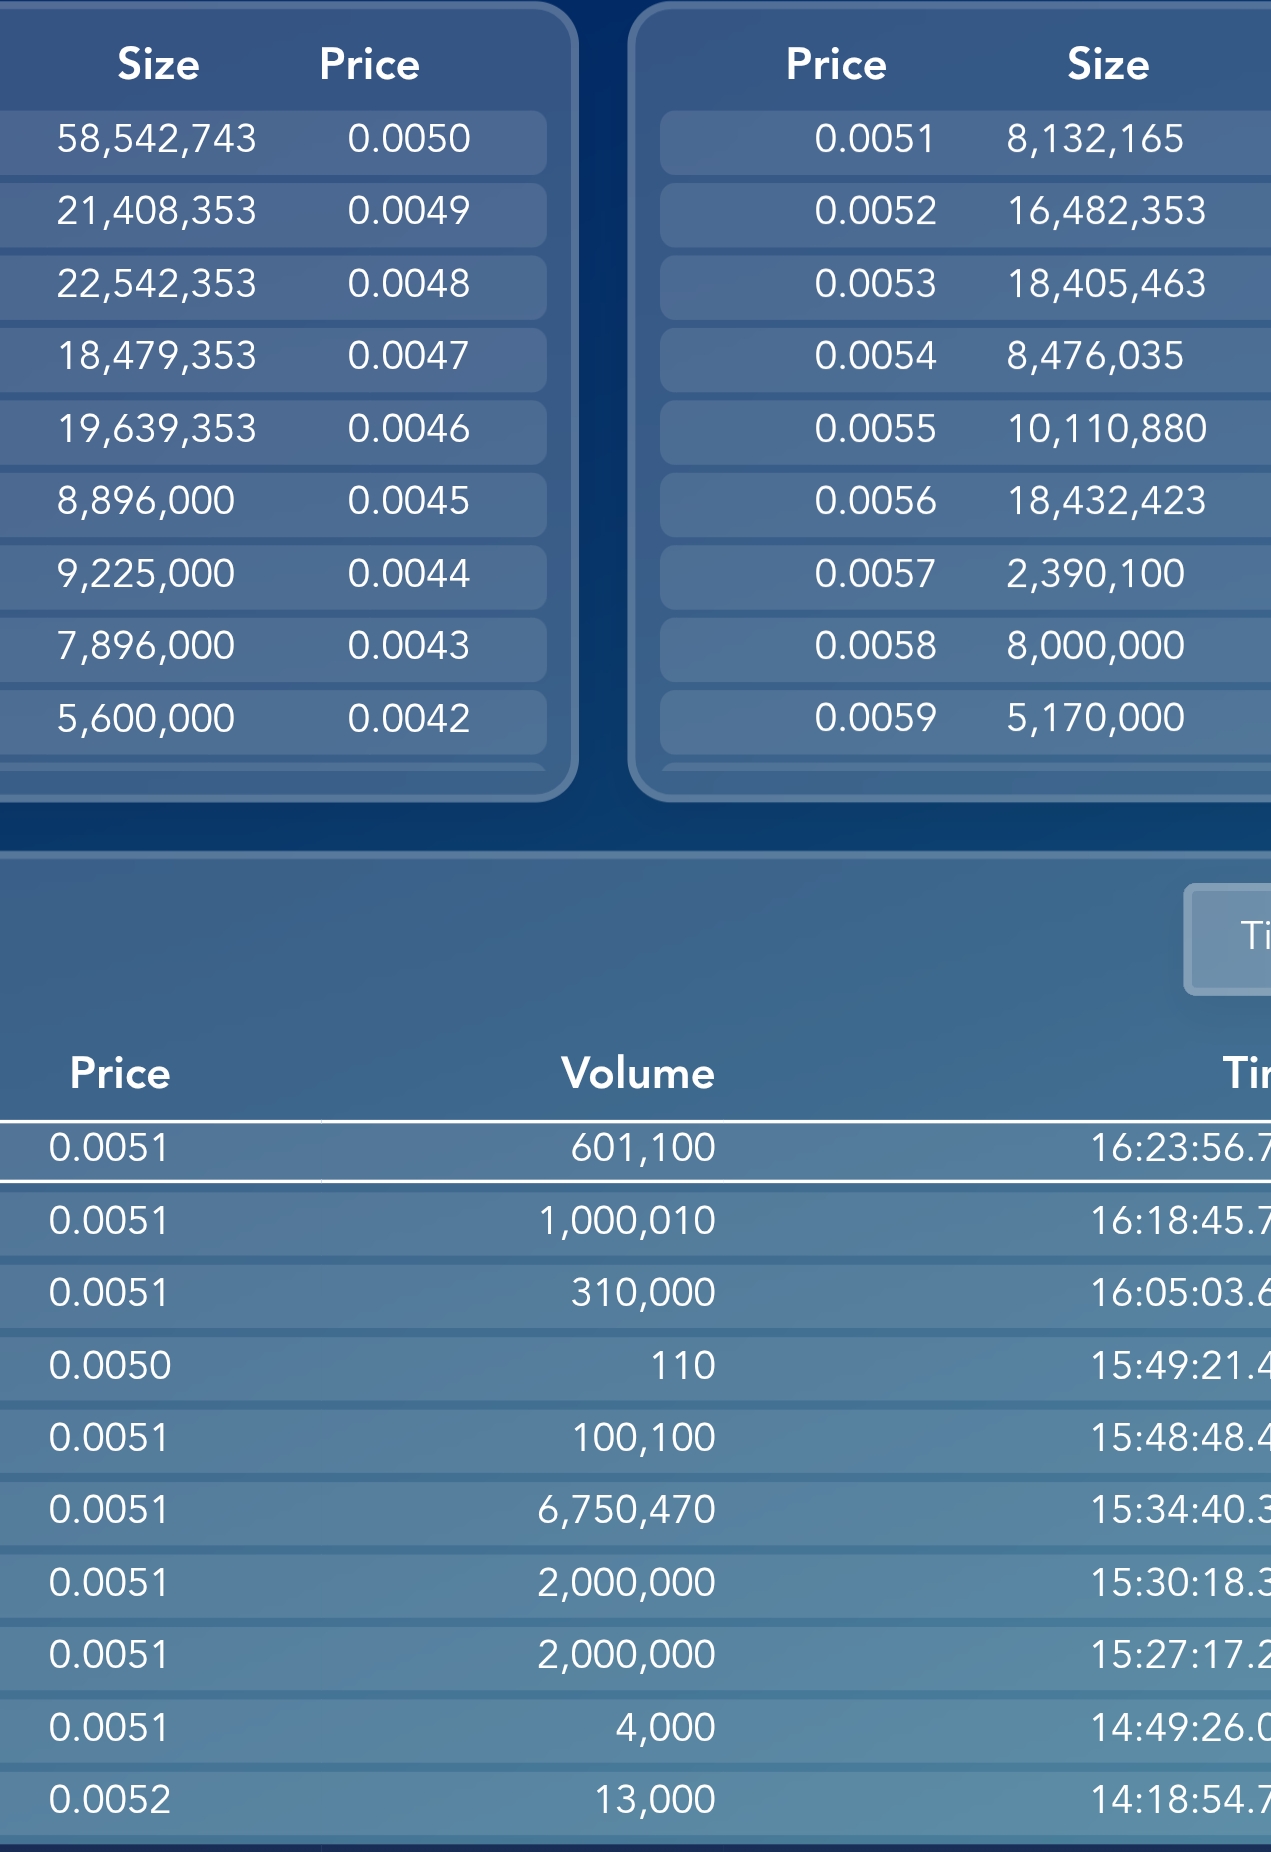Sort trades by the Volume column header
The image size is (1271, 1852).
(x=637, y=1073)
